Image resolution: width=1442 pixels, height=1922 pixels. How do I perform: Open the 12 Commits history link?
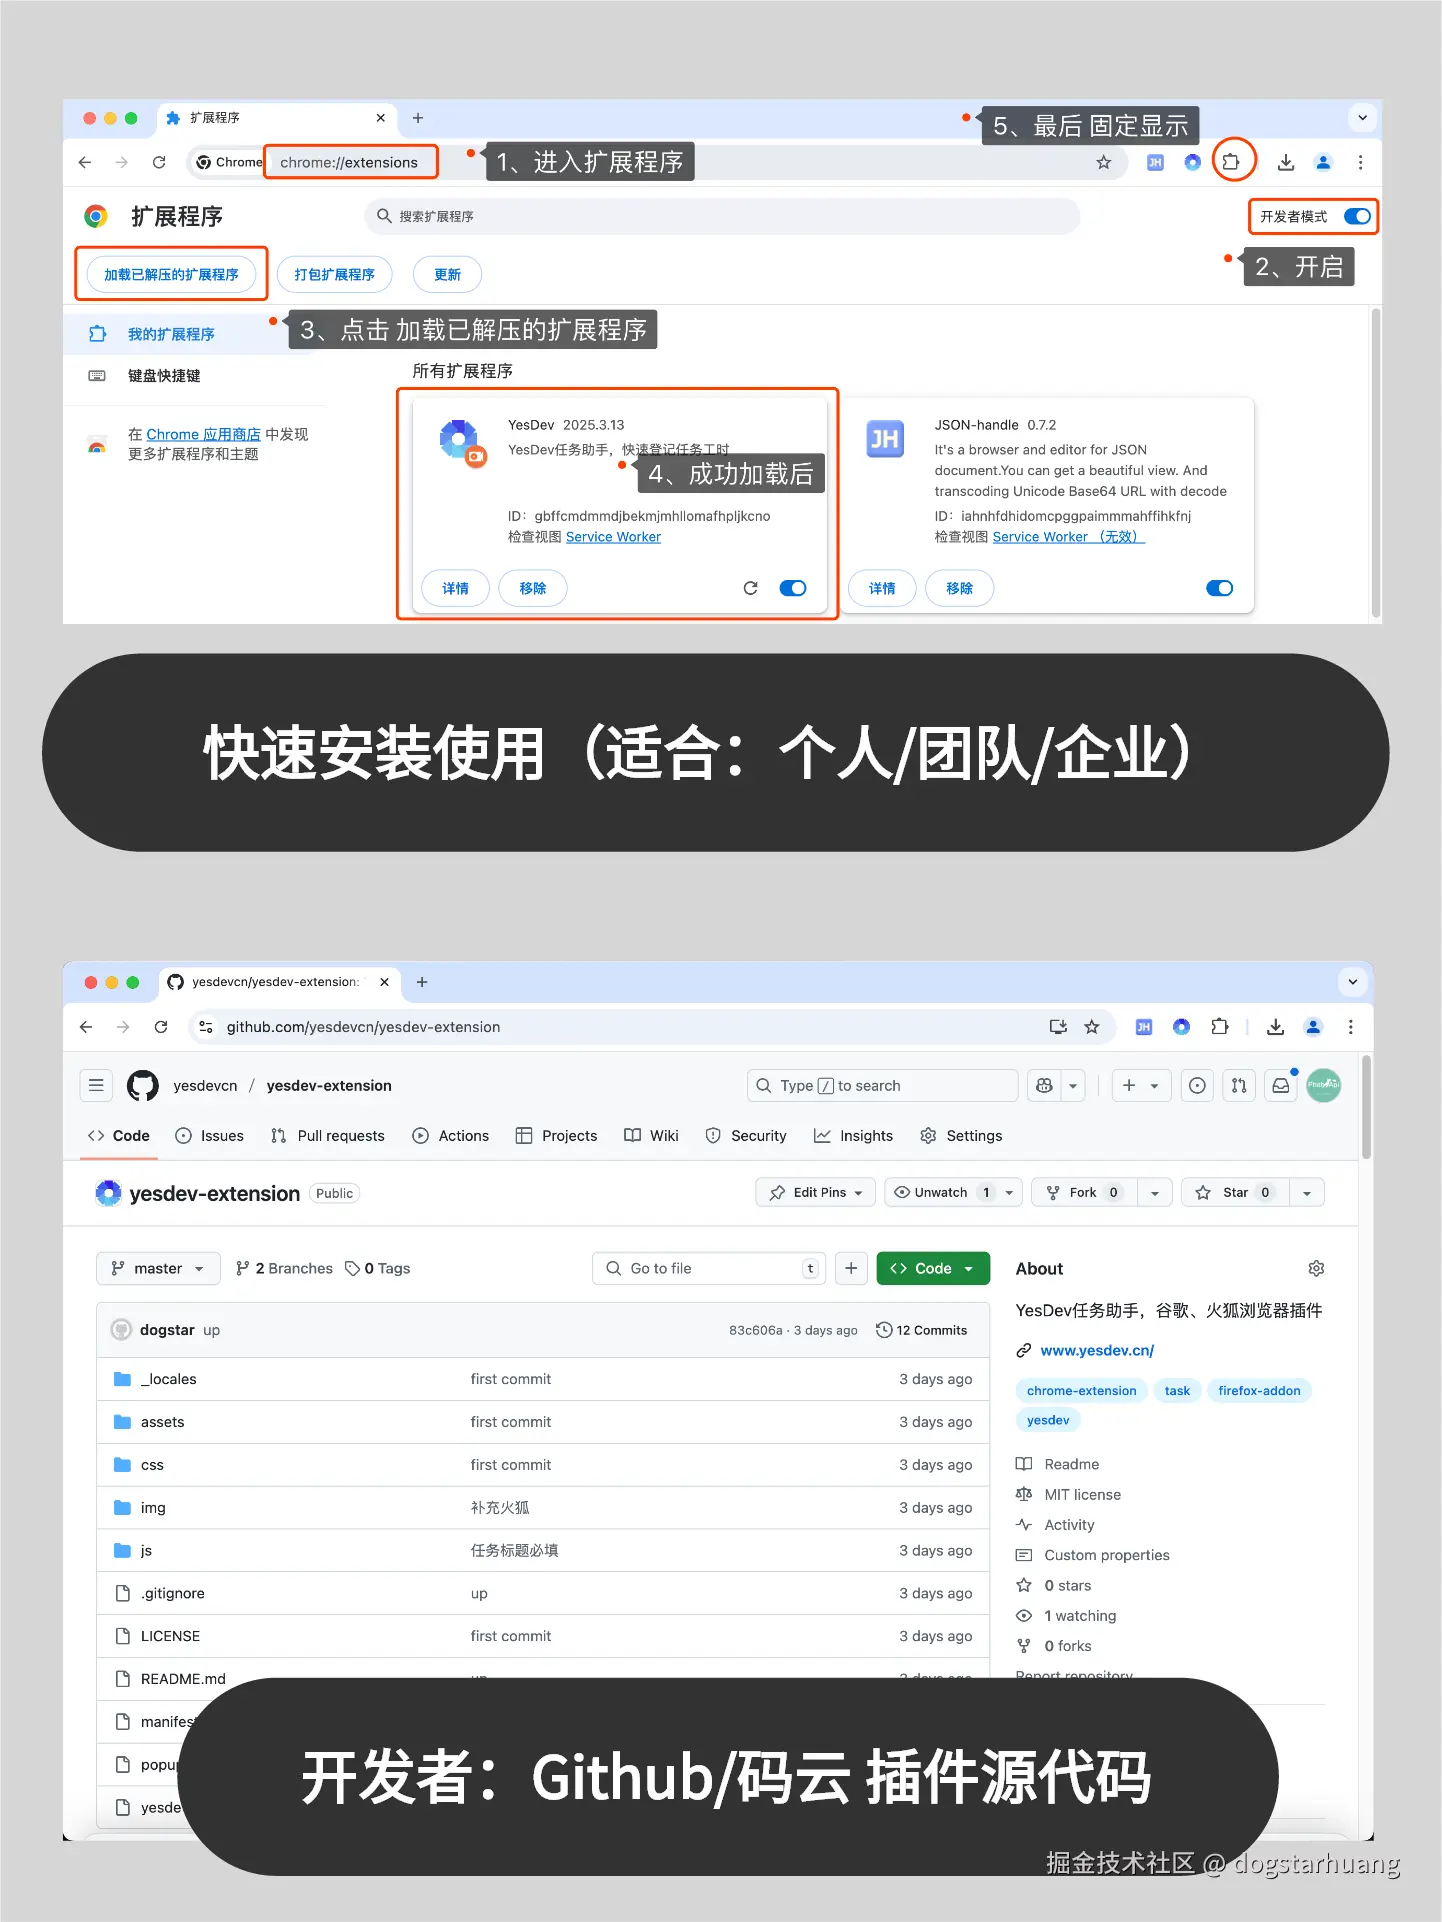pyautogui.click(x=921, y=1330)
